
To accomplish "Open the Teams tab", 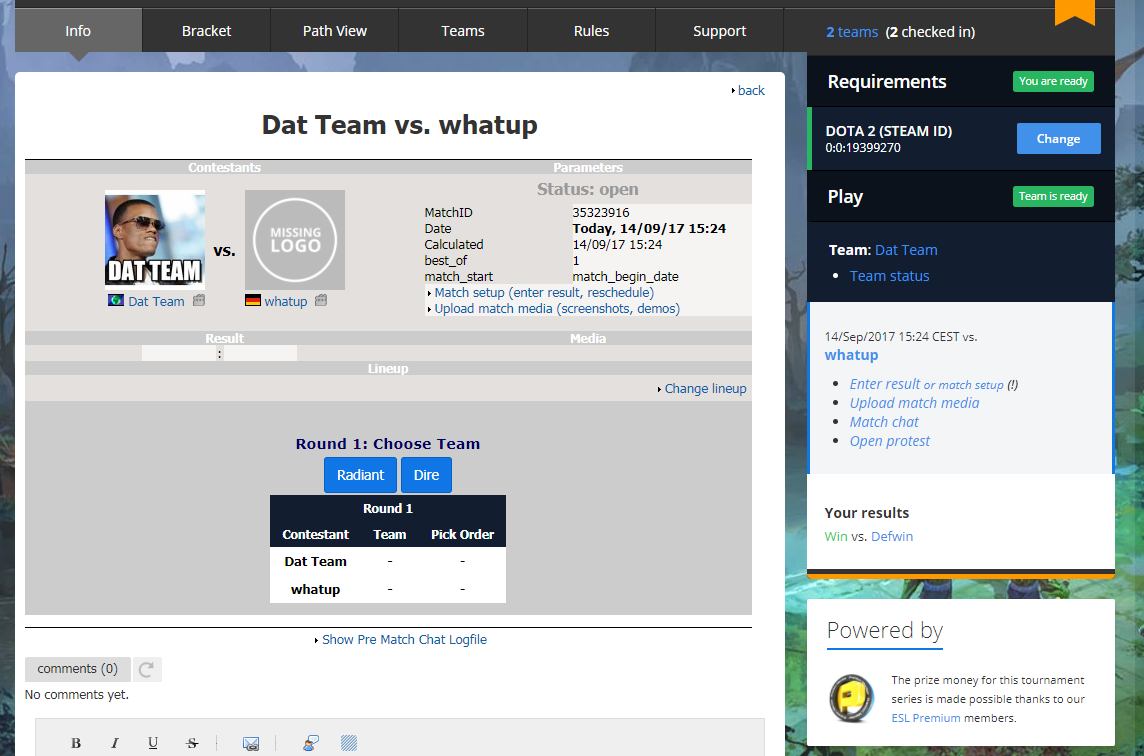I will tap(463, 31).
